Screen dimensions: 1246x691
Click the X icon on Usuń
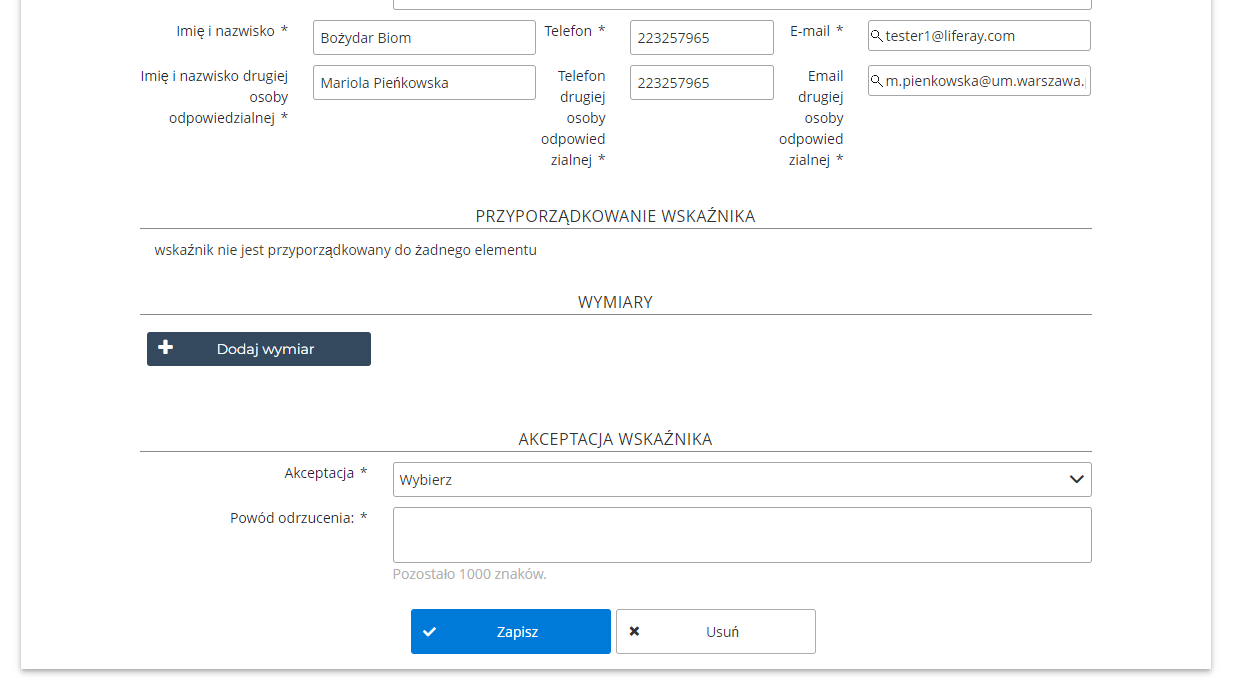tap(634, 632)
